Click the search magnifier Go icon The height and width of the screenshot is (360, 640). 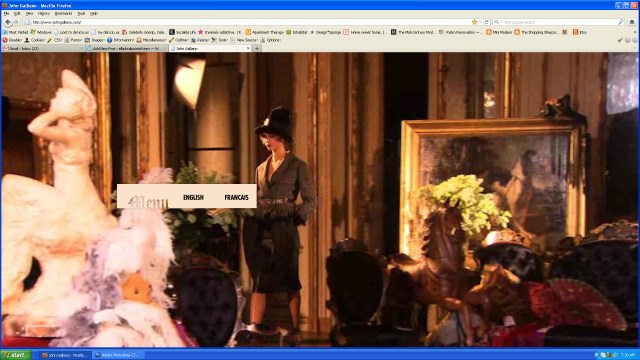(x=621, y=22)
